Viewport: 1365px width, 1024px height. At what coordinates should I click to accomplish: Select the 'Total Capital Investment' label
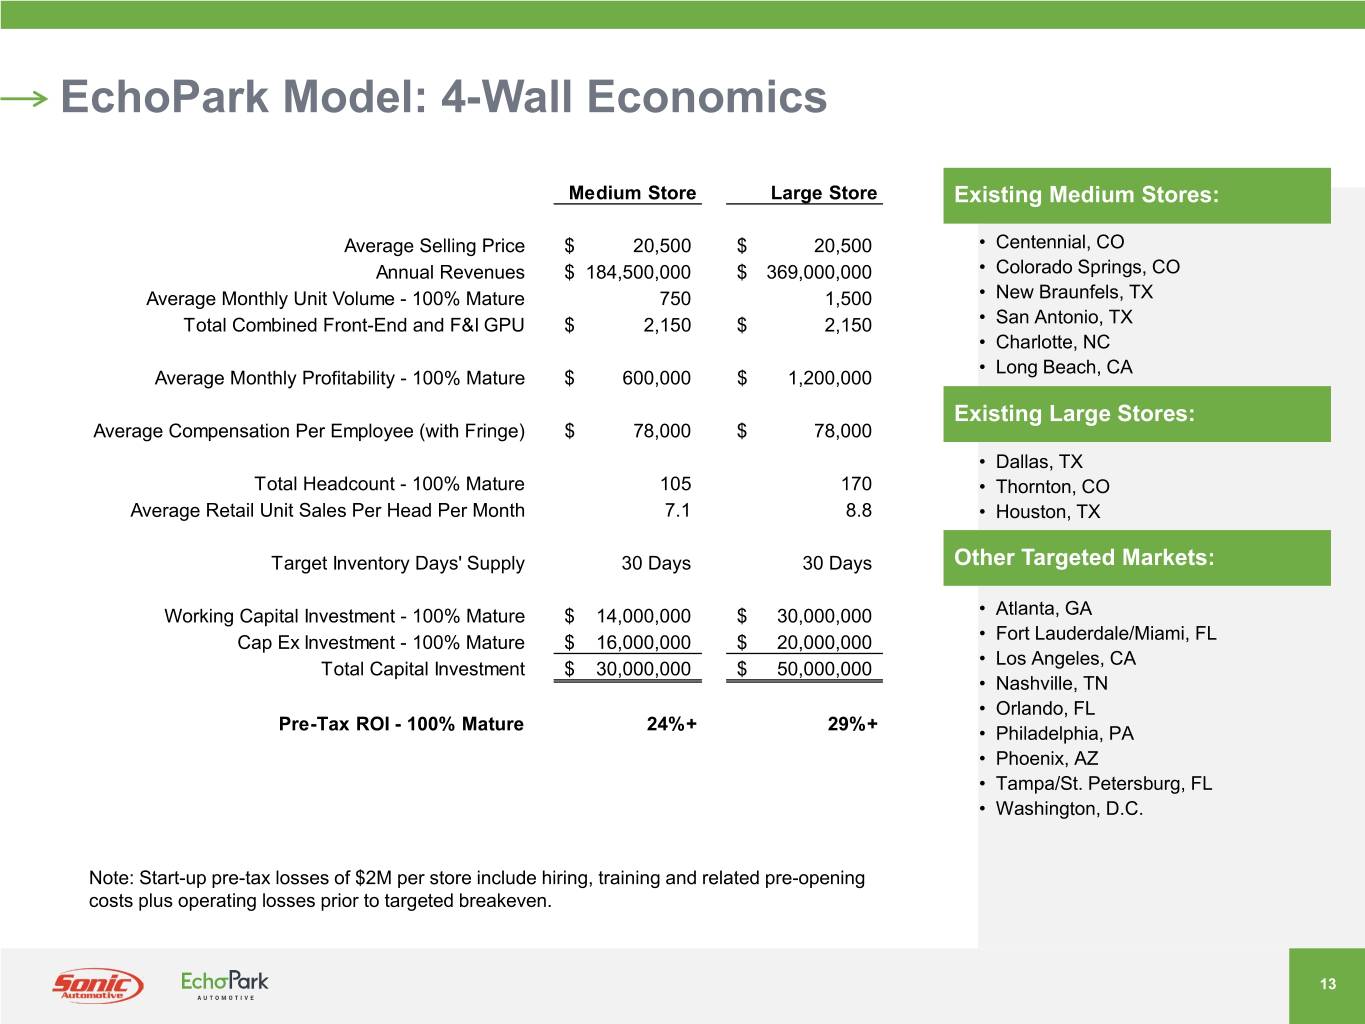tap(423, 669)
